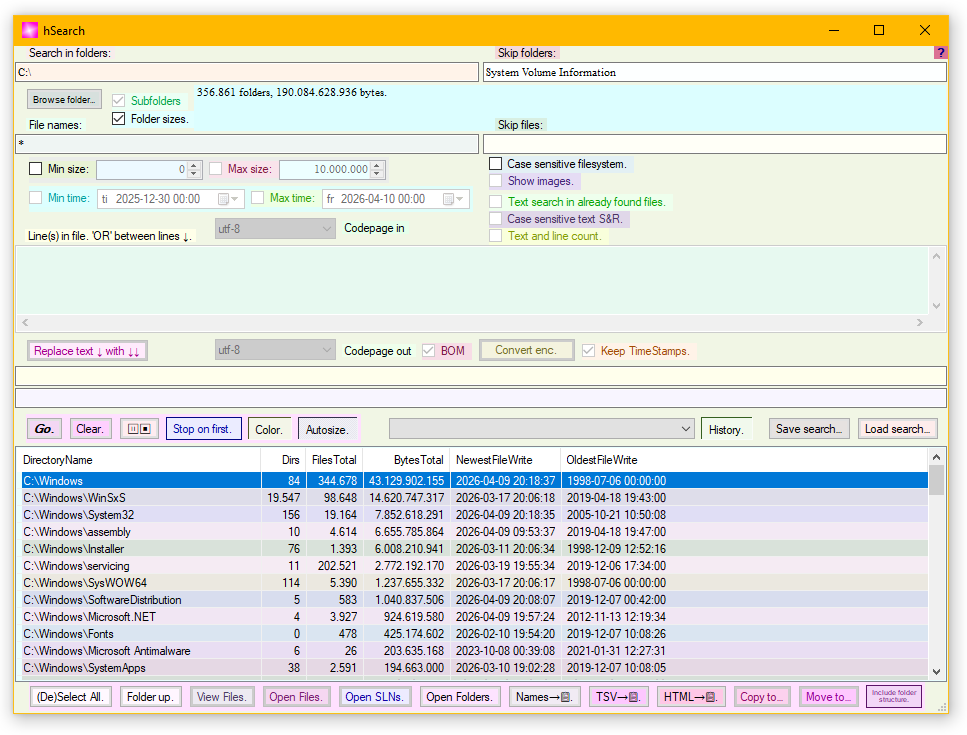Toggle Text and line count checkbox

coord(495,236)
